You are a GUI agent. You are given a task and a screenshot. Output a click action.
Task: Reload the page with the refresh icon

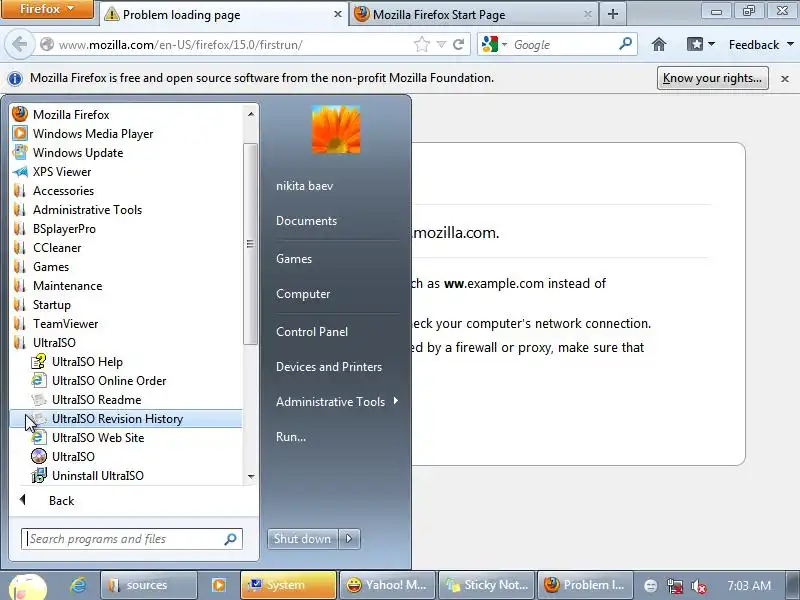tap(459, 44)
